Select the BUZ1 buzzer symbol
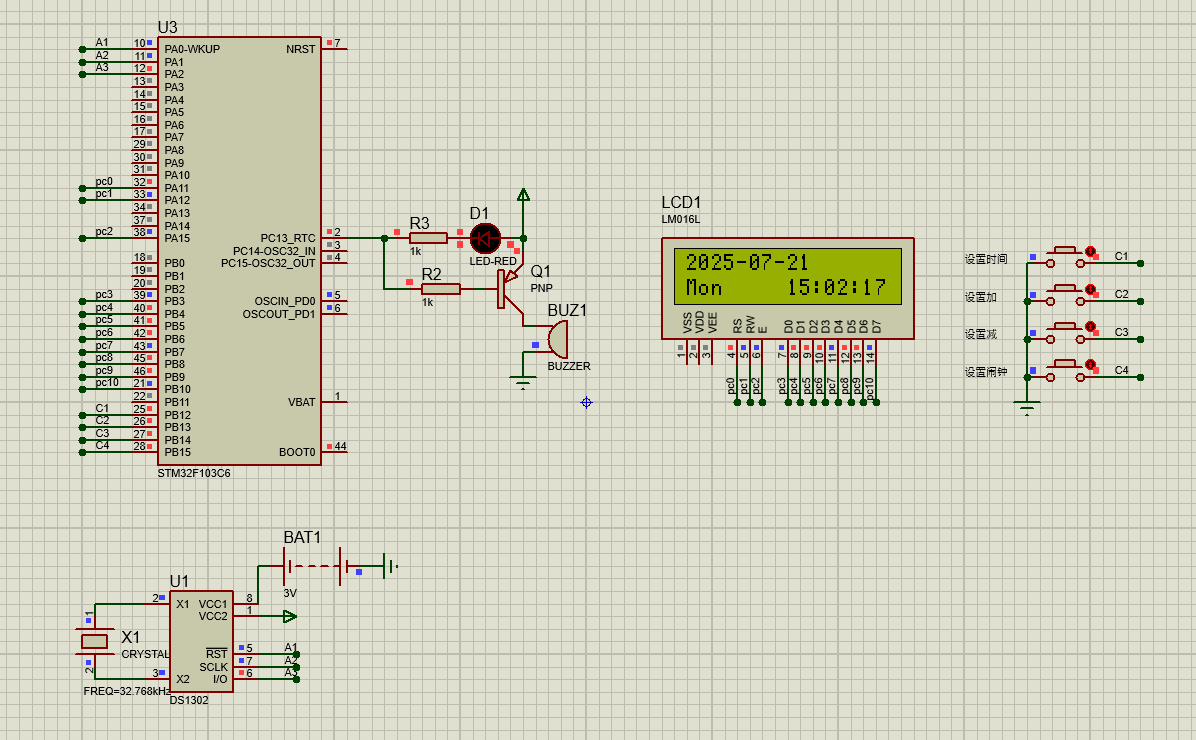This screenshot has height=740, width=1196. click(x=557, y=339)
